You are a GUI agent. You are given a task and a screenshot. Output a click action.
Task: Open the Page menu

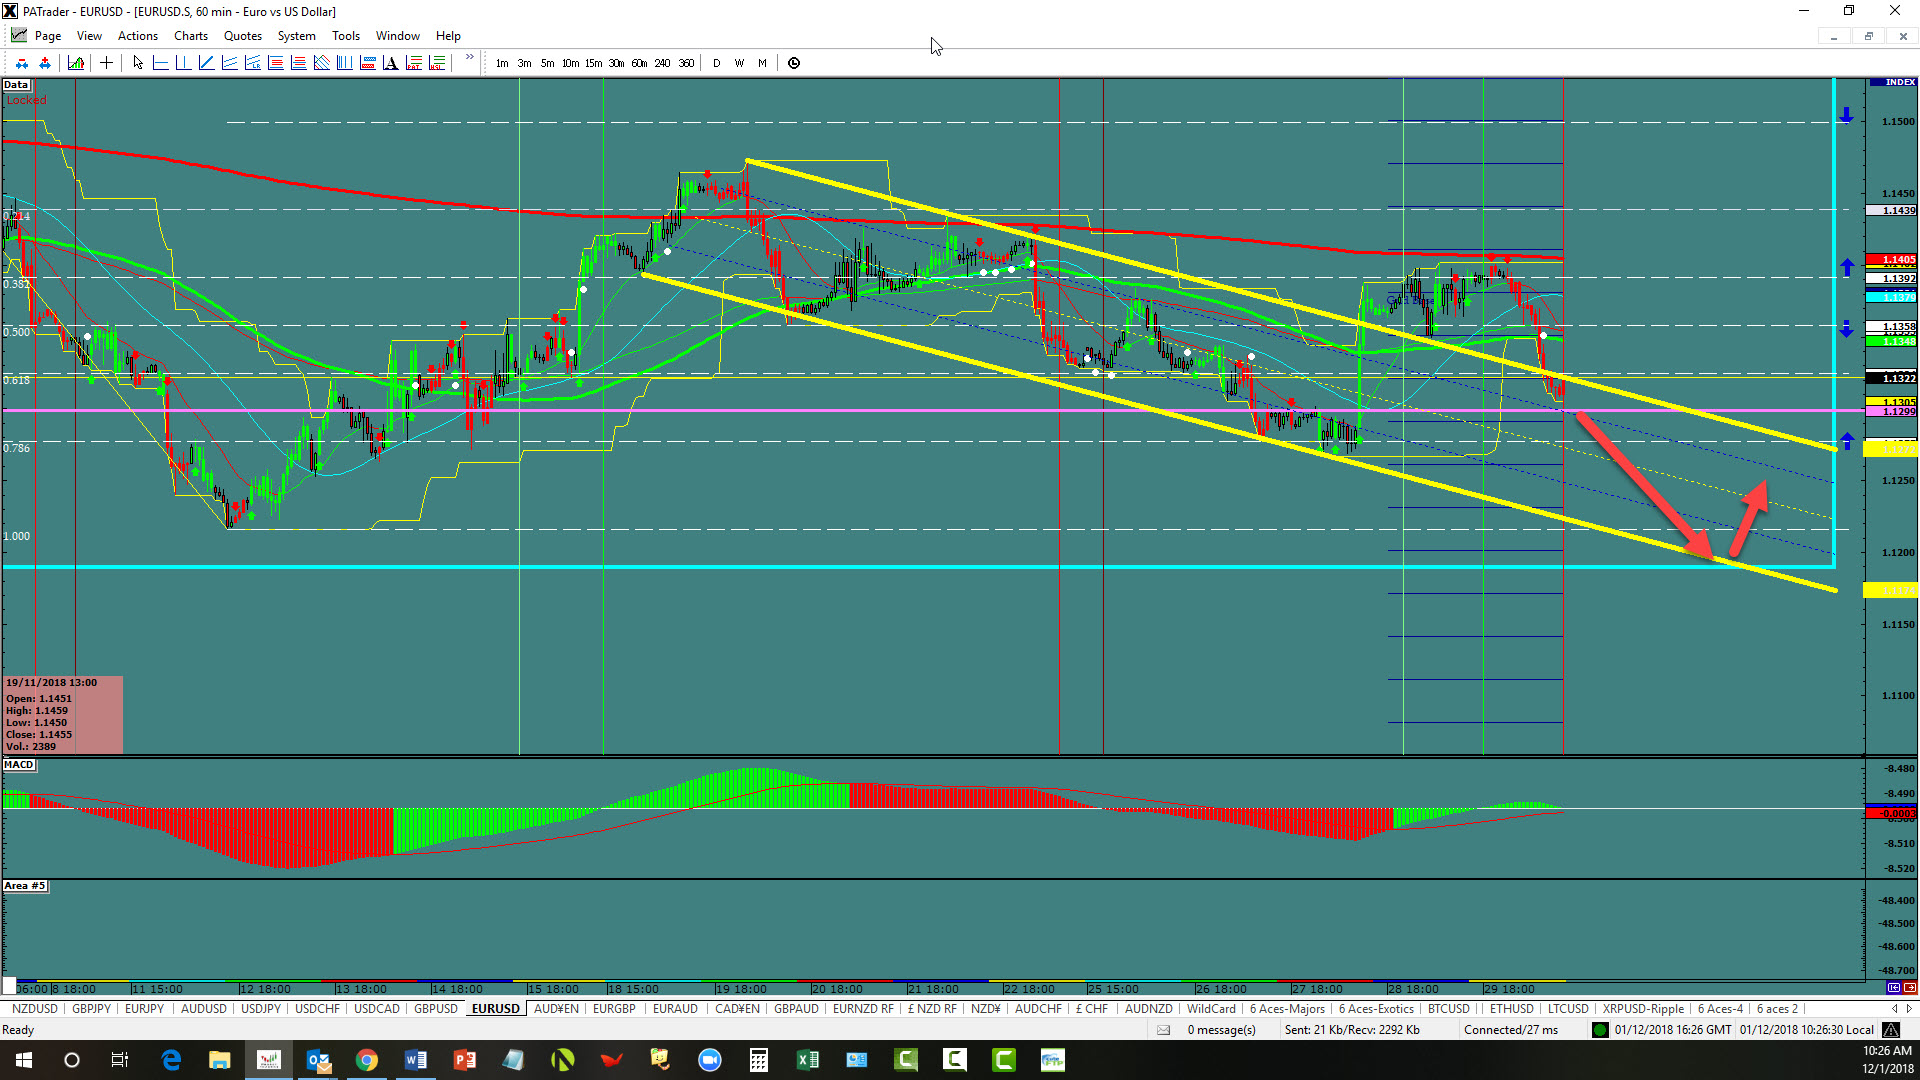[48, 36]
